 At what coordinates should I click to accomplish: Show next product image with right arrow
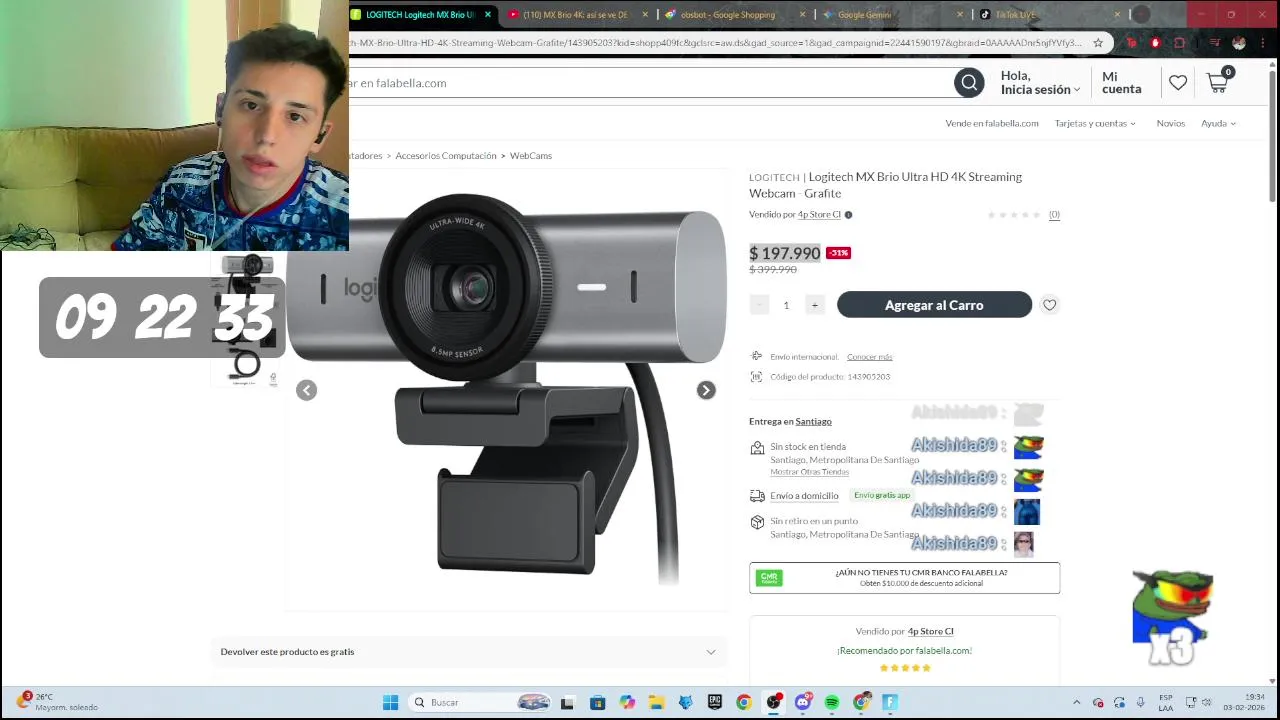706,391
